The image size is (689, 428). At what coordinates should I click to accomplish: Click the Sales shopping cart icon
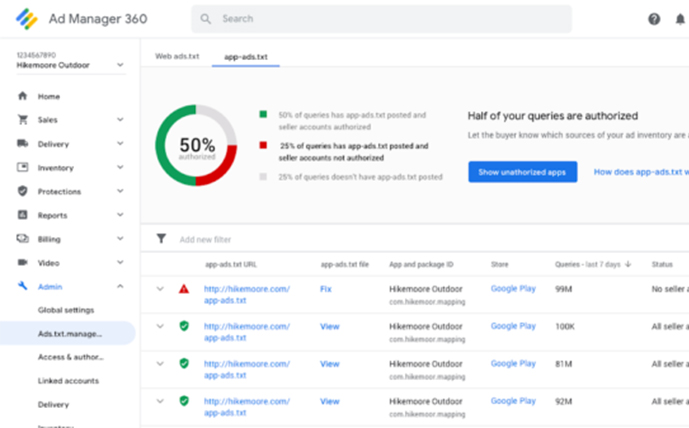pyautogui.click(x=22, y=120)
